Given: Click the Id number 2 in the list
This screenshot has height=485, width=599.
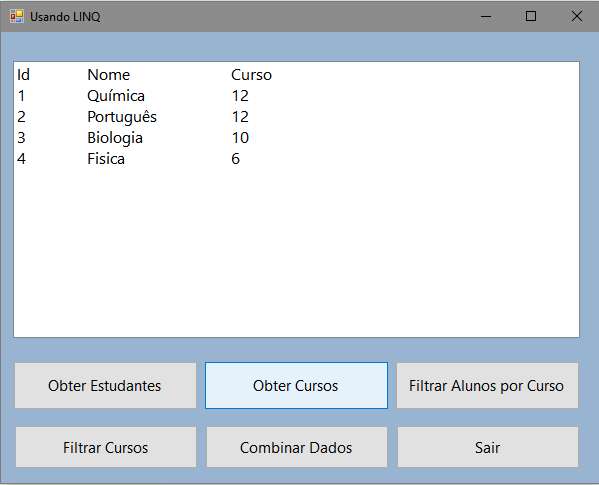Looking at the screenshot, I should click(21, 117).
